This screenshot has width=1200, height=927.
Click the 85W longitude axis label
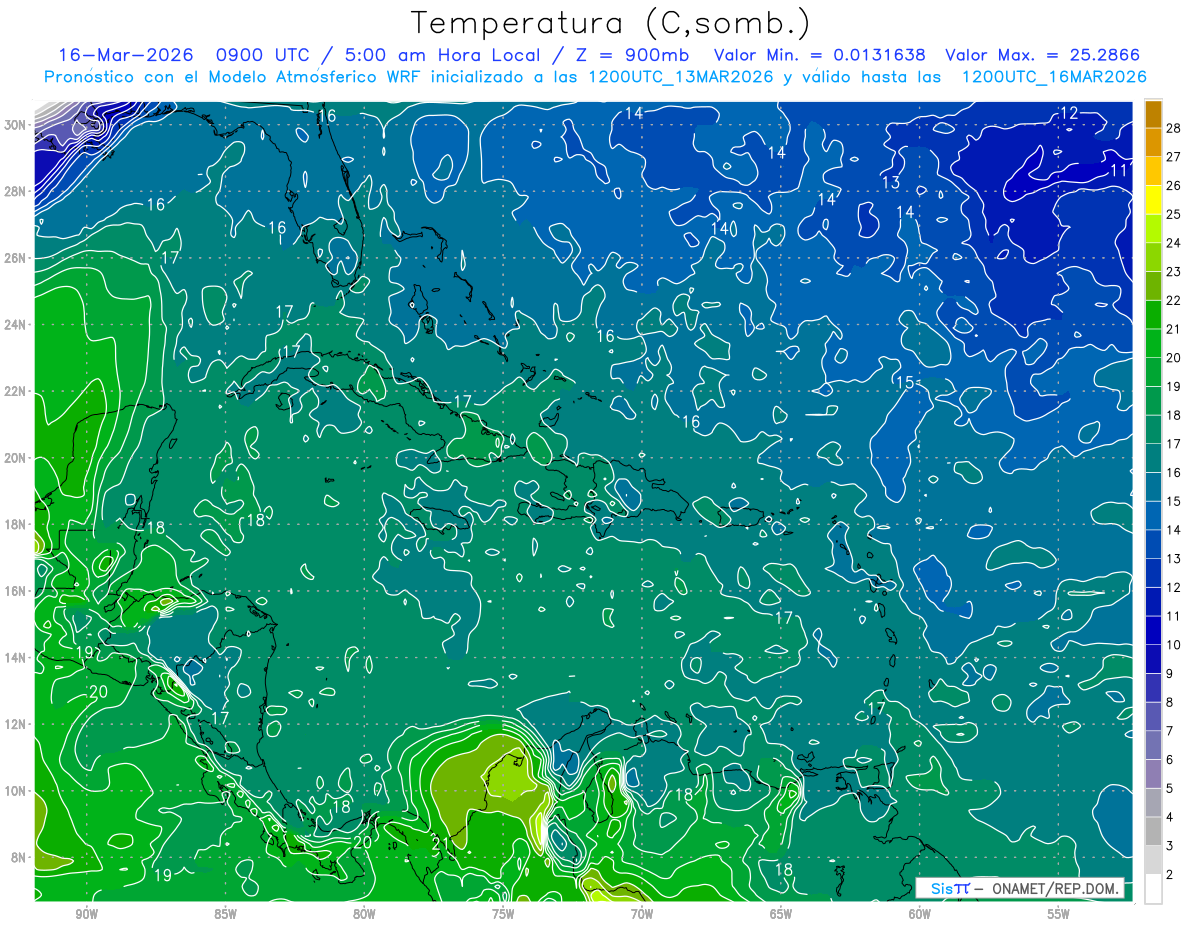coord(225,914)
